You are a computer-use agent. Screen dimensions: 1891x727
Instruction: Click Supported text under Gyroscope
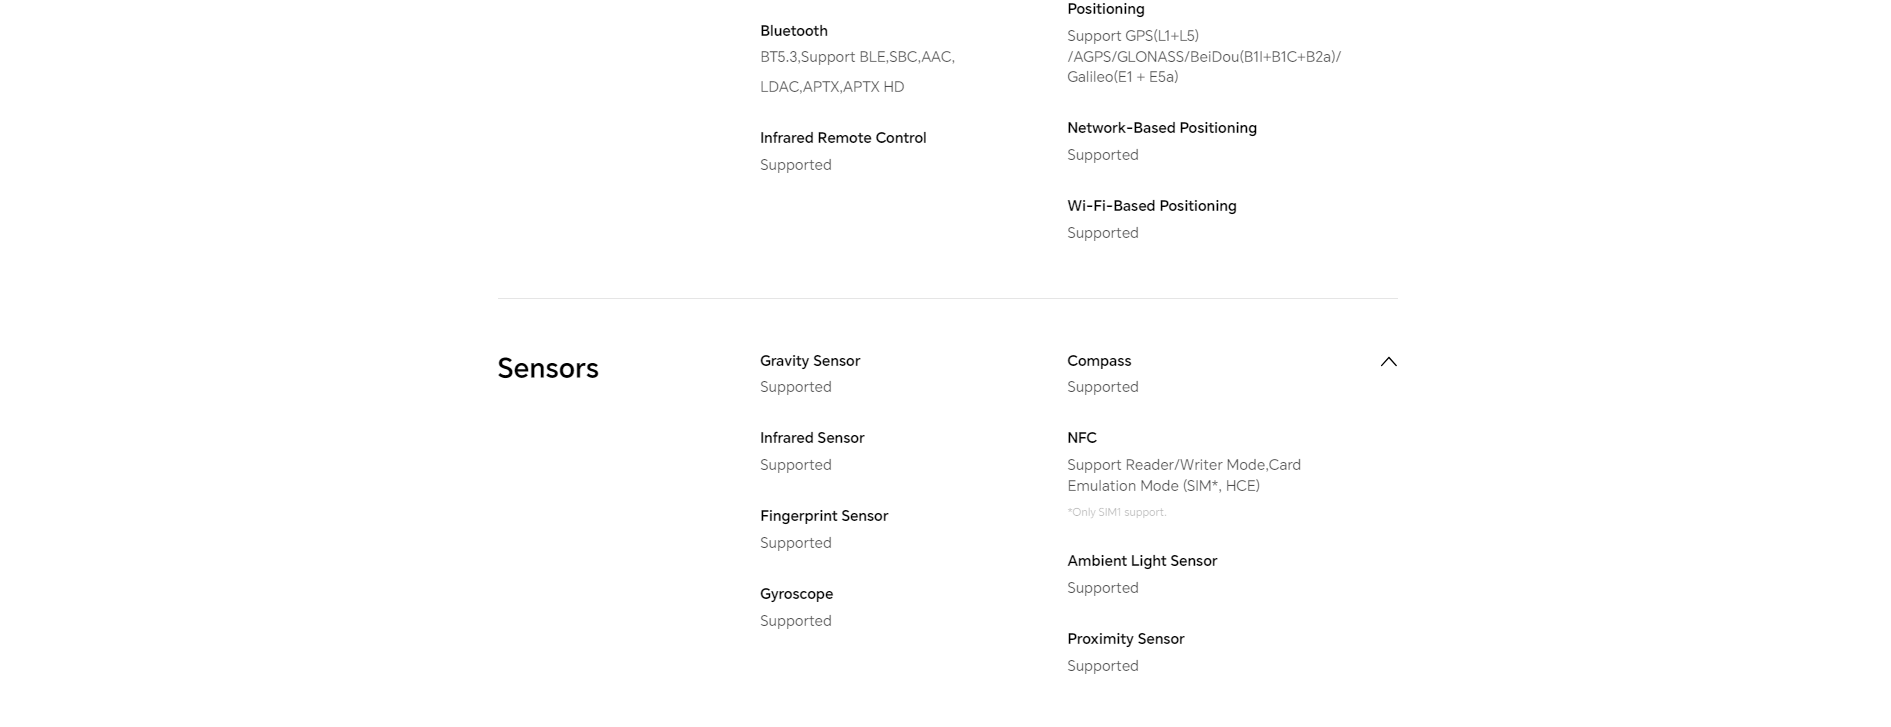tap(796, 621)
